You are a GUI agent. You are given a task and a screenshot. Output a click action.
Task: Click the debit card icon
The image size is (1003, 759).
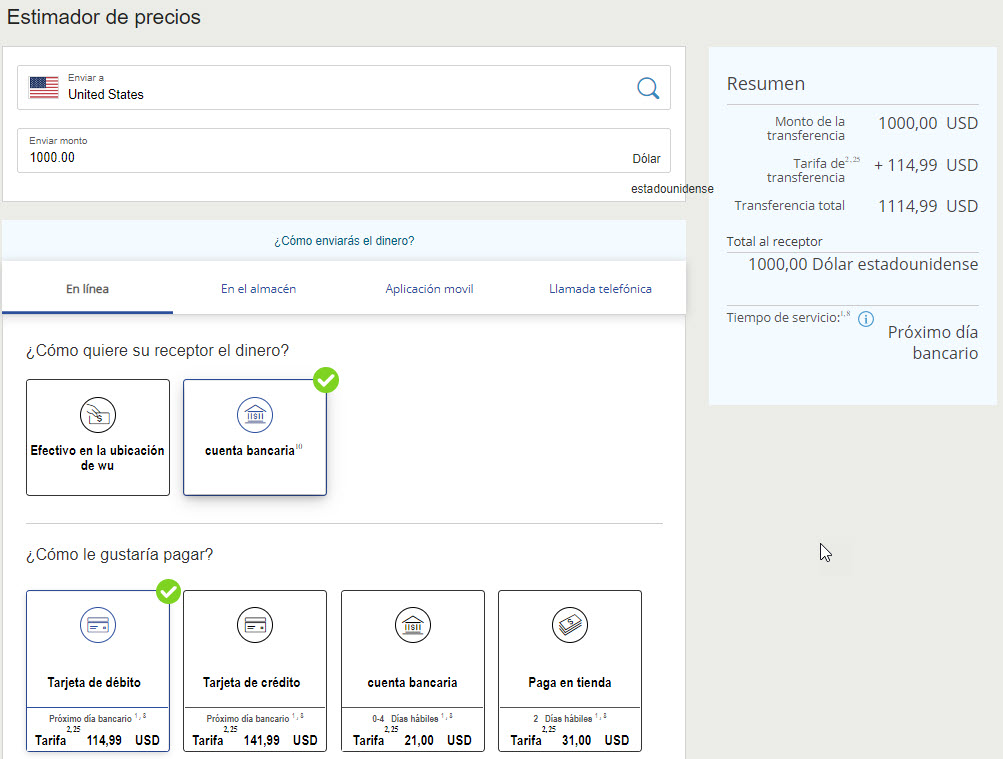[98, 625]
